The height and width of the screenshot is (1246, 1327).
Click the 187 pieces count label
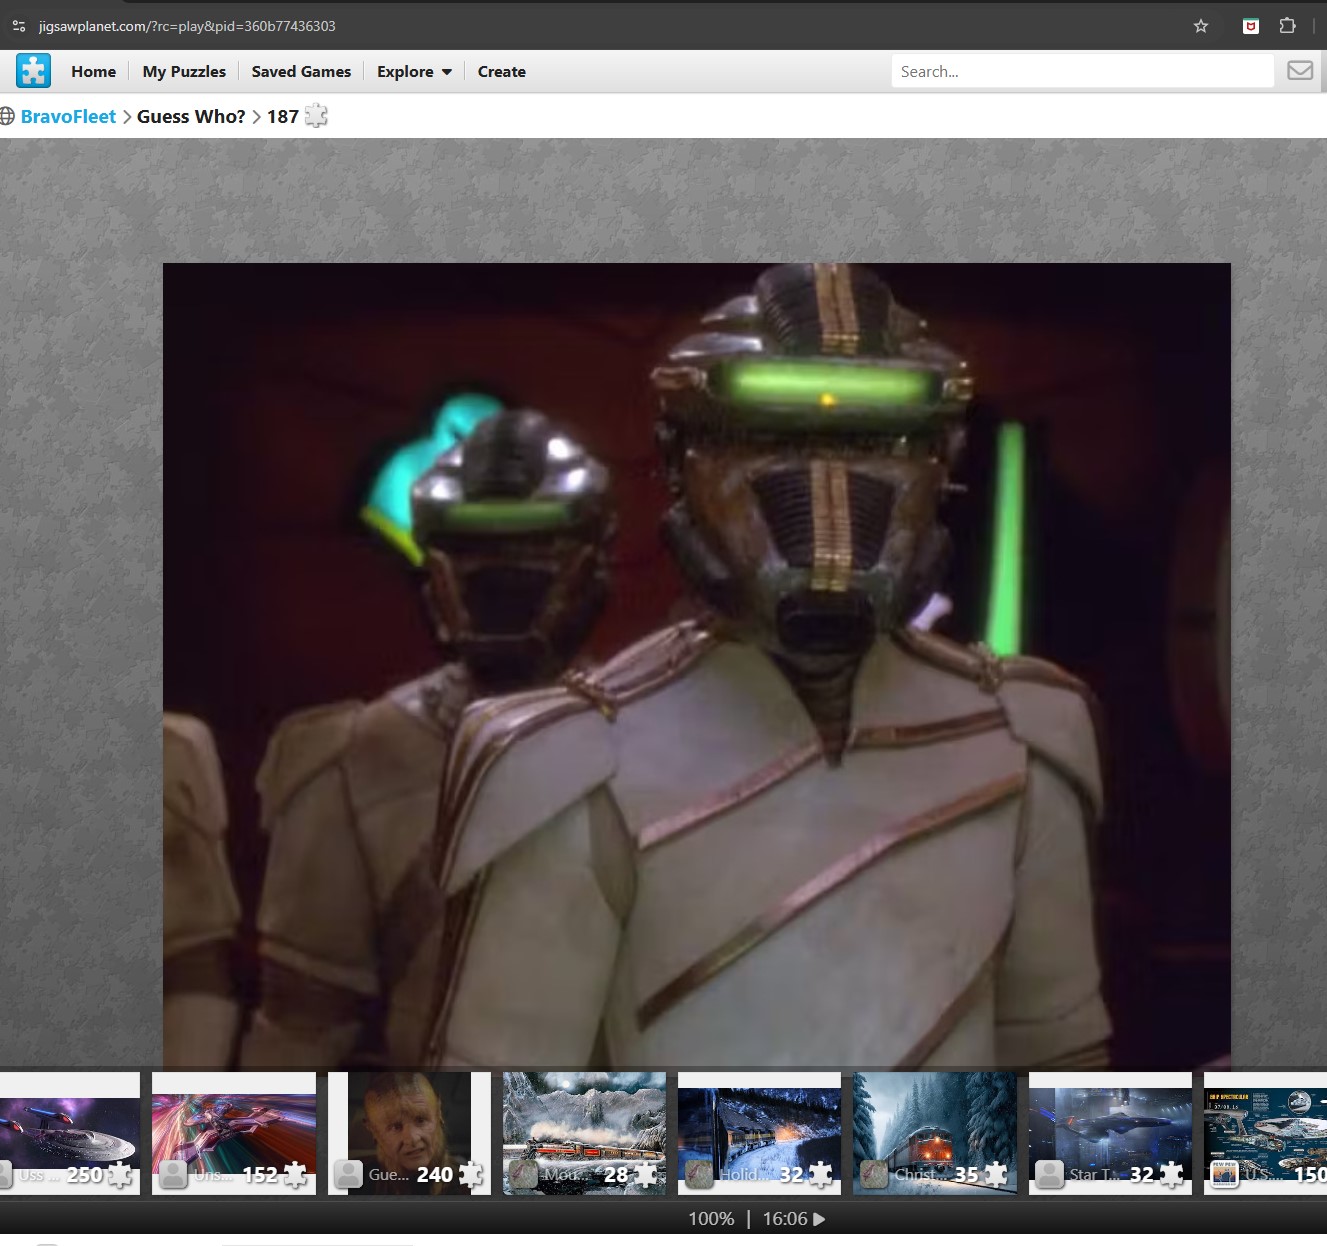[x=282, y=116]
